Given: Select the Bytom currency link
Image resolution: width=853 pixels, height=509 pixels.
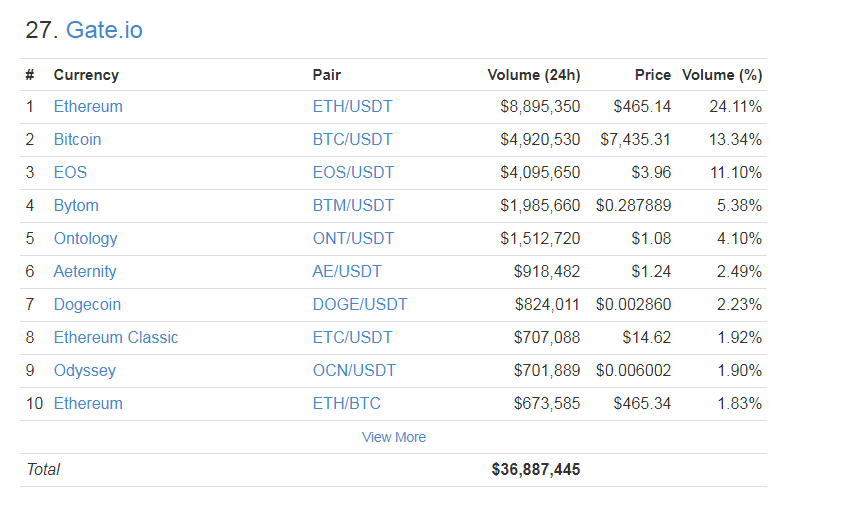Looking at the screenshot, I should point(76,205).
